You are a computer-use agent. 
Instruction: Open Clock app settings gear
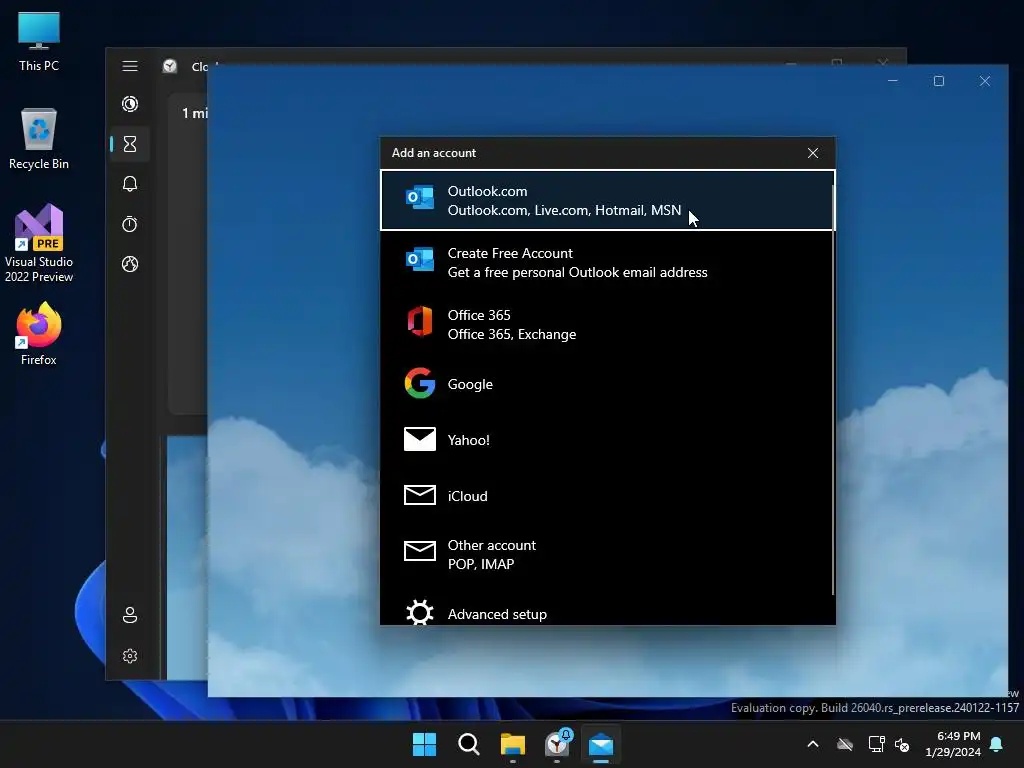130,656
